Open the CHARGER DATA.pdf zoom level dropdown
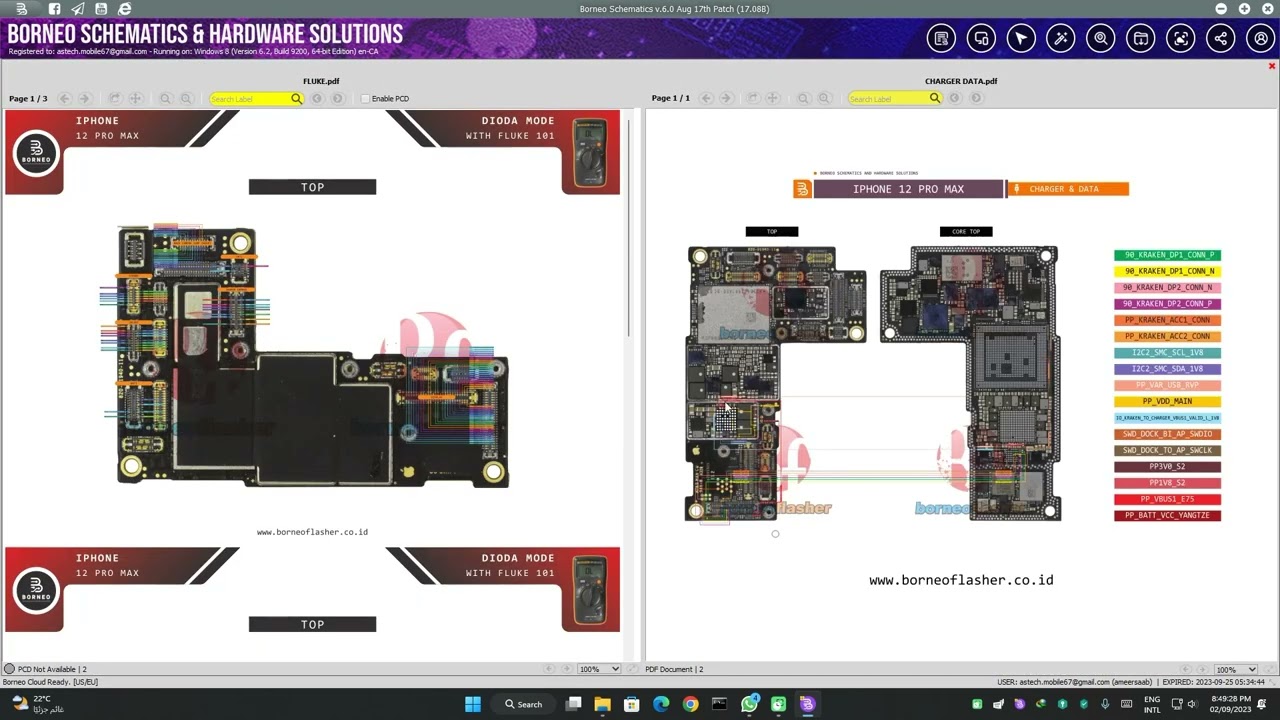Screen dimensions: 1280x720 point(1236,669)
